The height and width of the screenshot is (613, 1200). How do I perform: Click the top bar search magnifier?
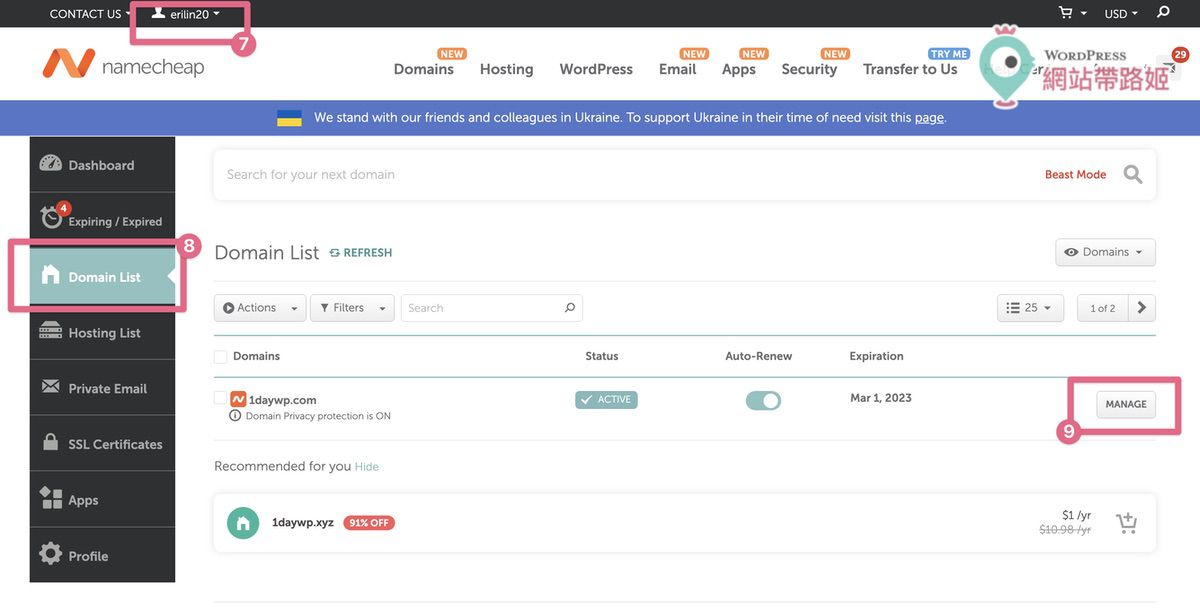1163,13
